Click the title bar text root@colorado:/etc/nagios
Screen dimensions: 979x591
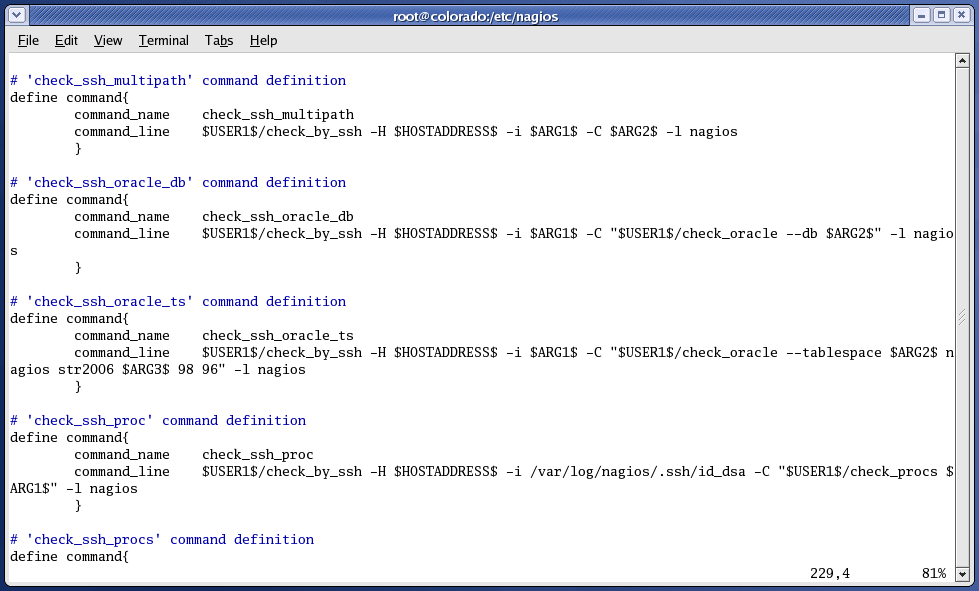point(476,16)
